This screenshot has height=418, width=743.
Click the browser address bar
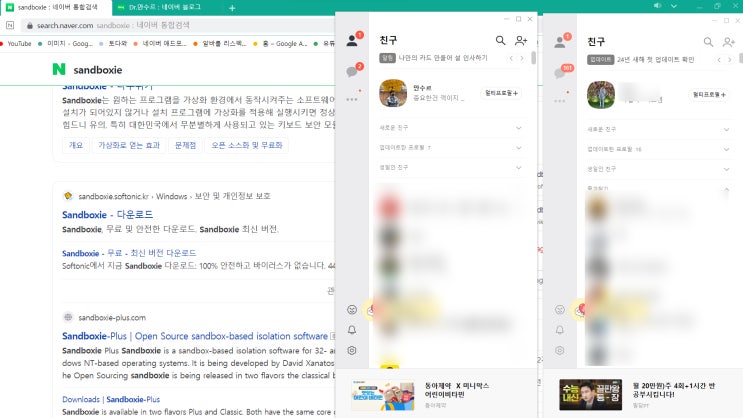tap(178, 25)
